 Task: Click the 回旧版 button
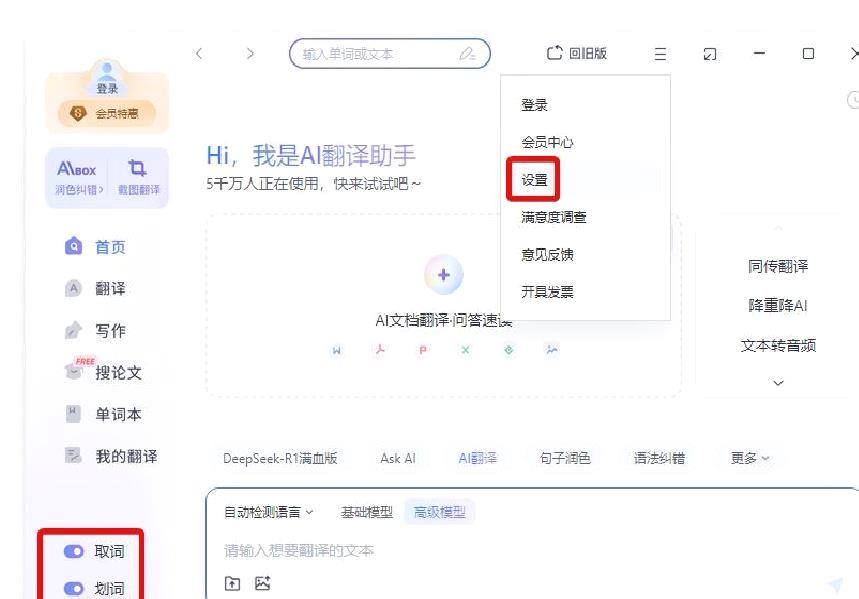pyautogui.click(x=577, y=54)
